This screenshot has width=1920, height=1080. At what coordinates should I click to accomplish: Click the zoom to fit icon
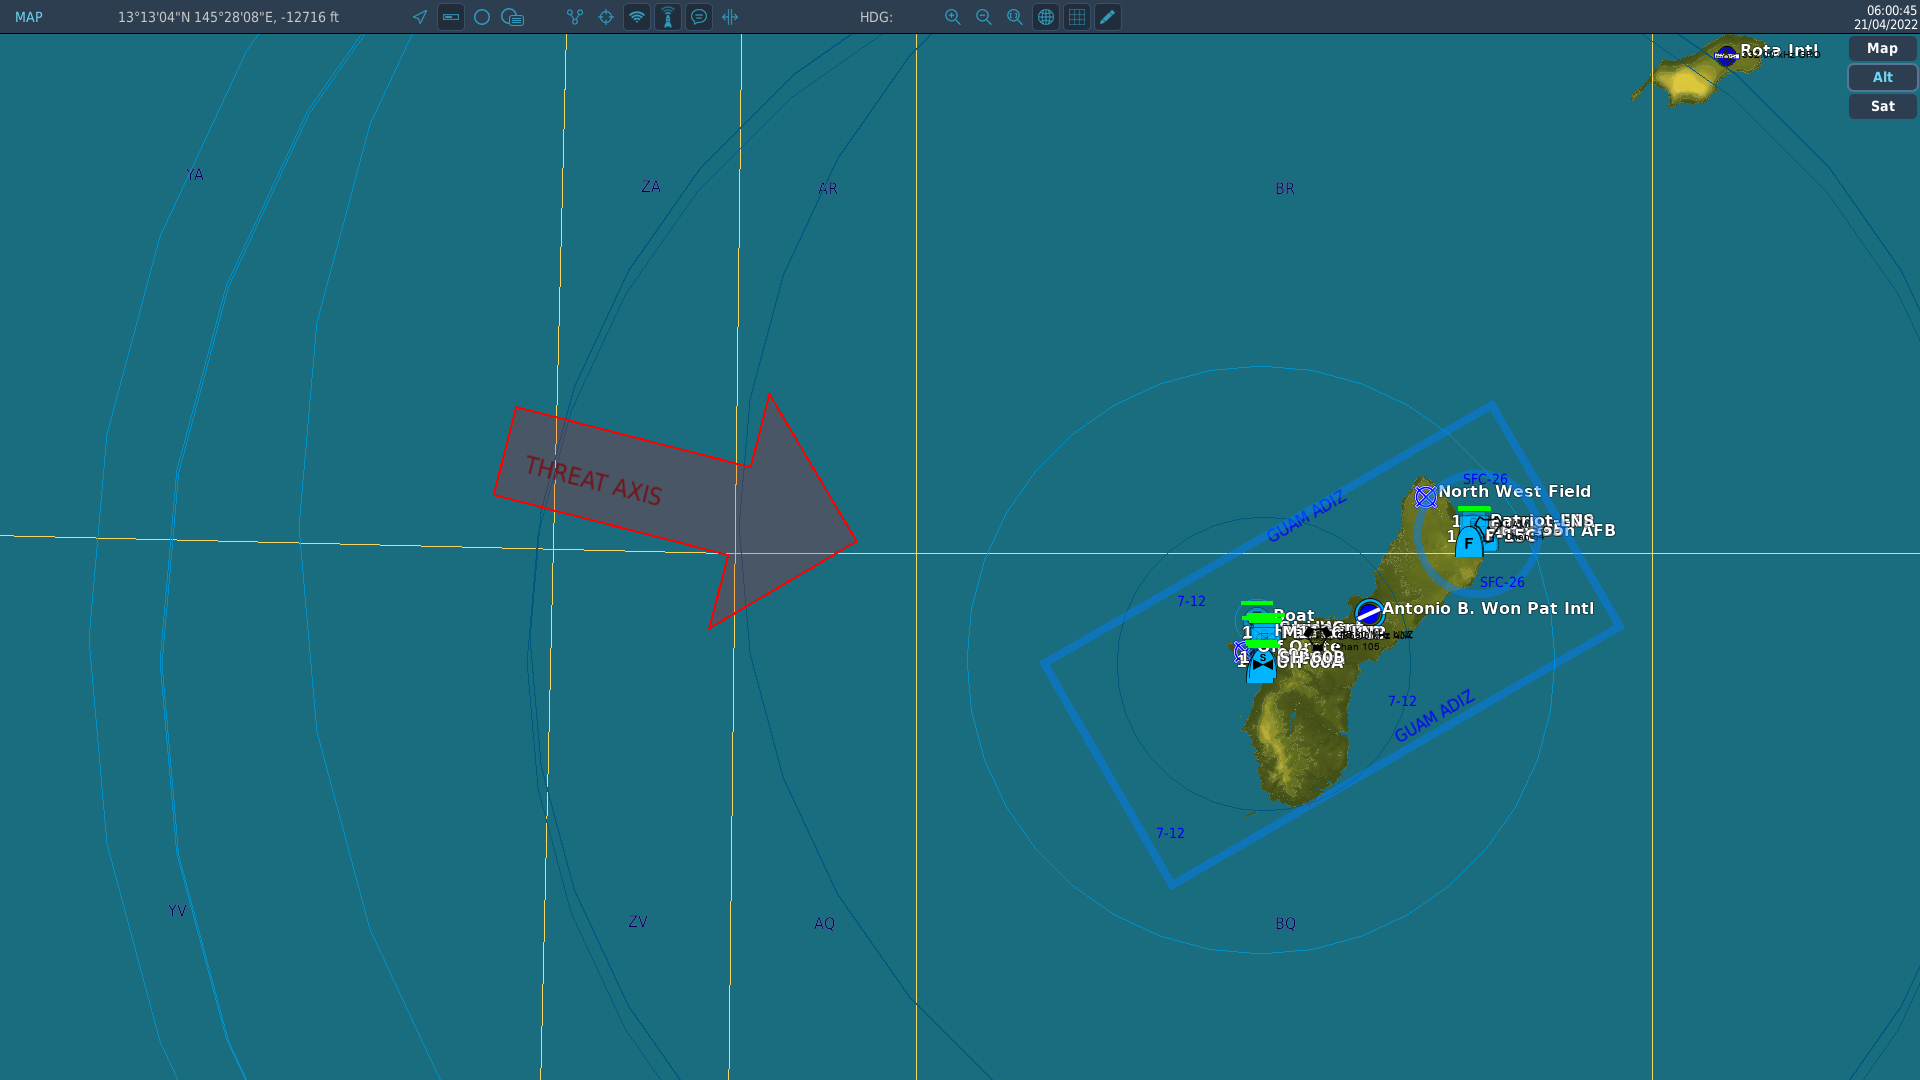[1014, 17]
